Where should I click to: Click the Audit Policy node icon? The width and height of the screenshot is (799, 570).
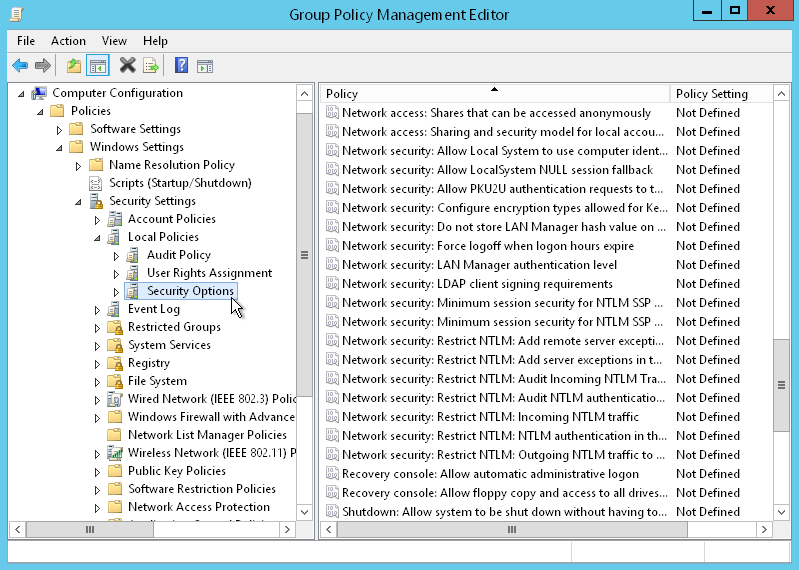(x=133, y=255)
